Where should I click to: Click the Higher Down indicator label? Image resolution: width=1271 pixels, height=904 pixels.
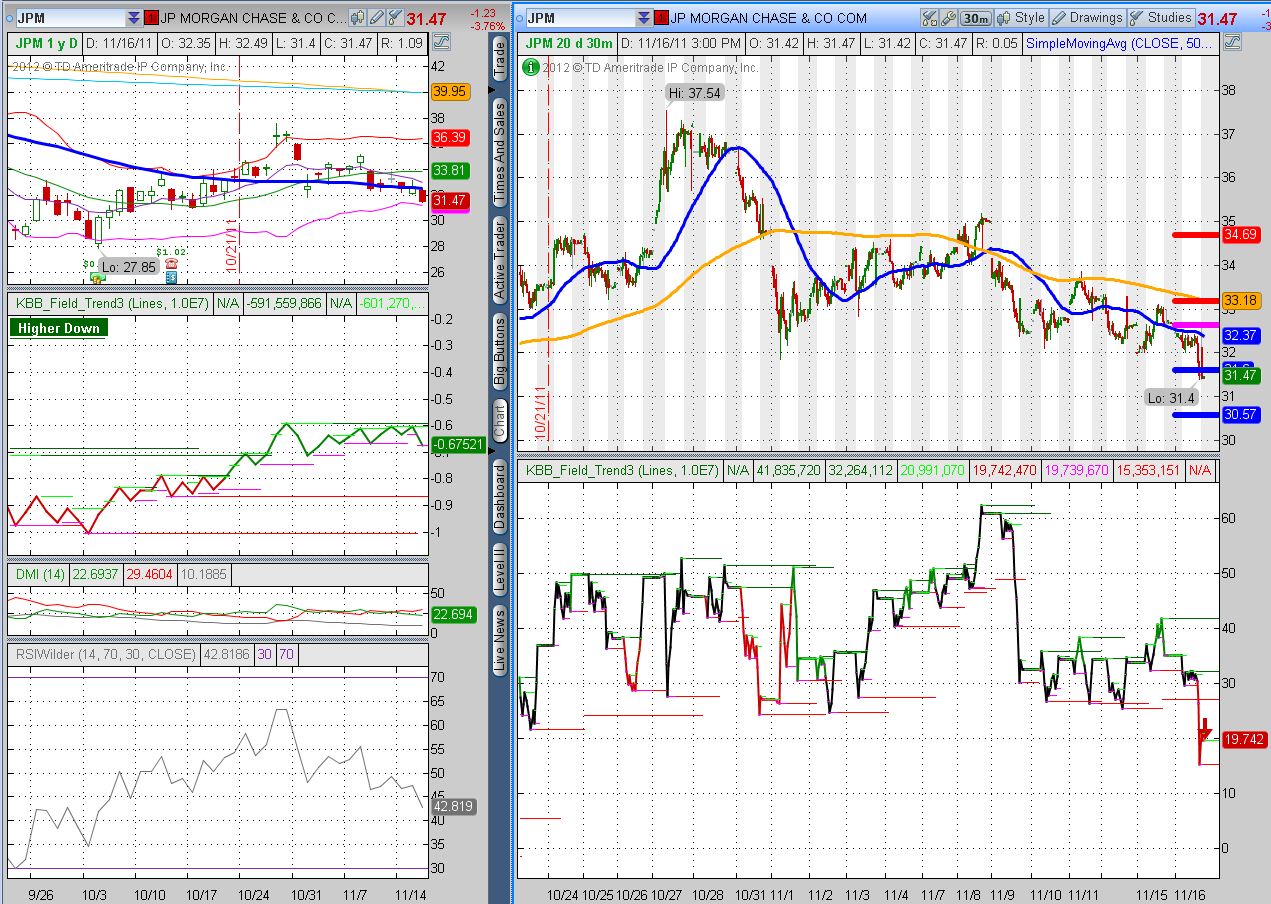(x=57, y=327)
